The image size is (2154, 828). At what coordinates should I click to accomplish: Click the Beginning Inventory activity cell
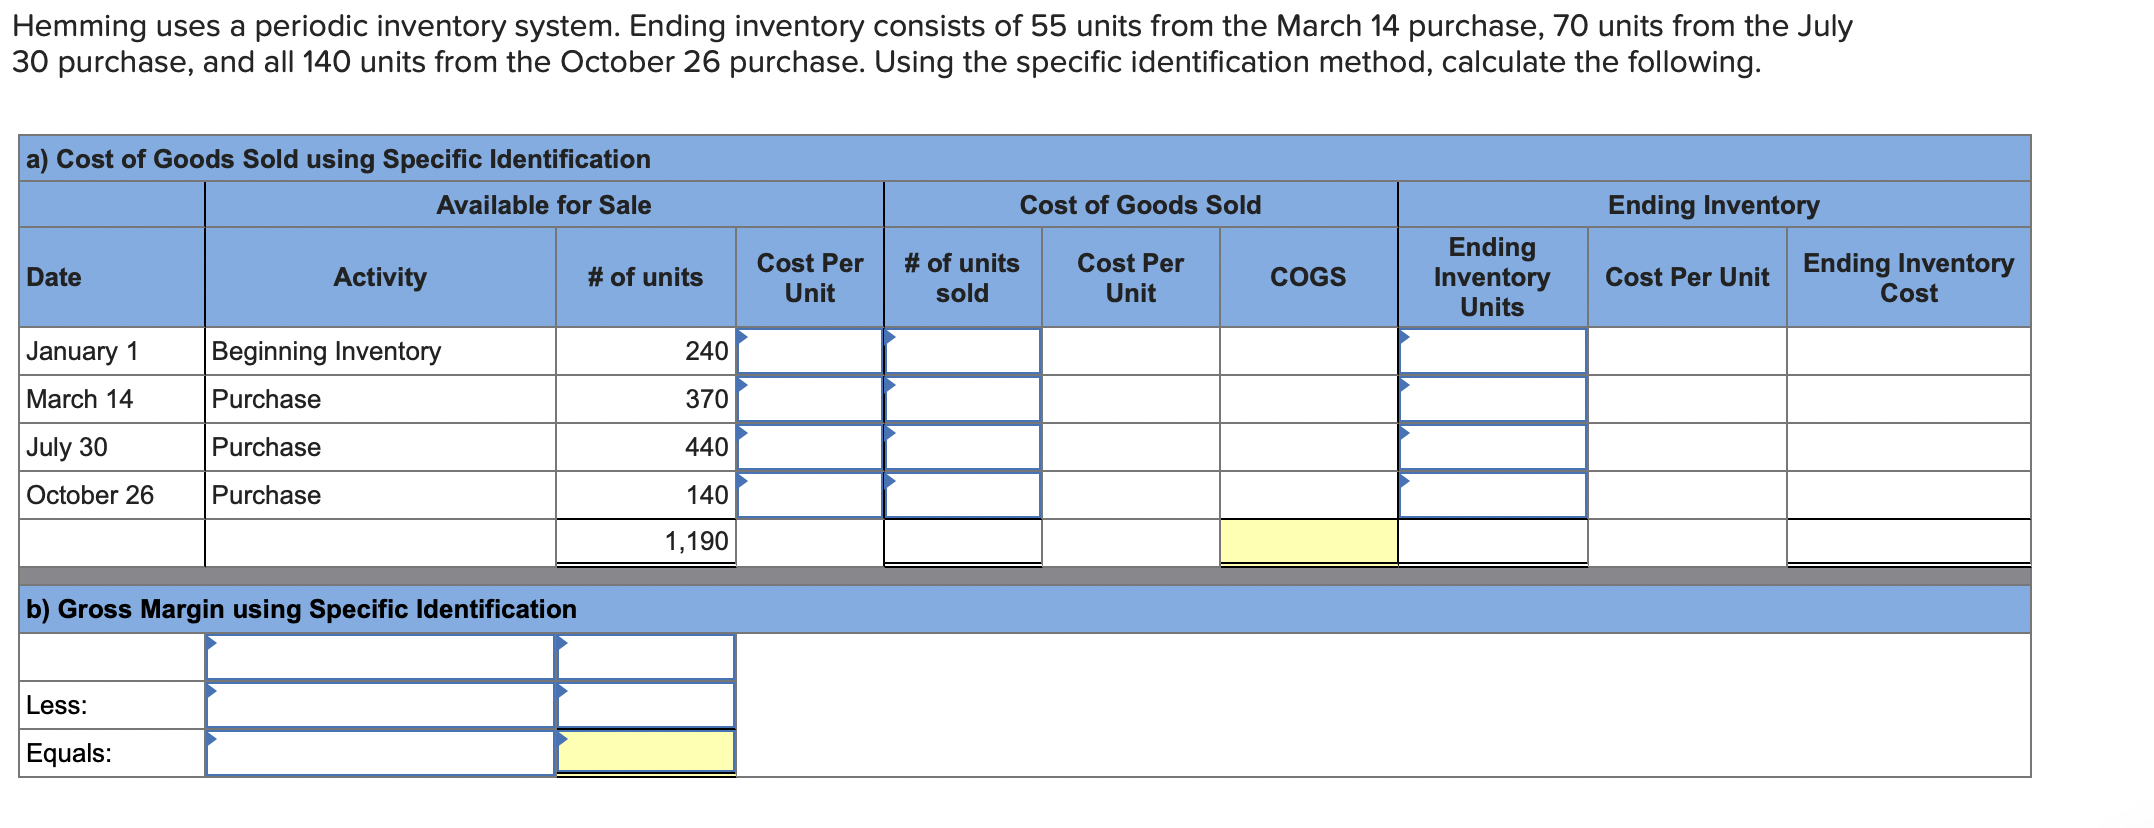[x=380, y=351]
